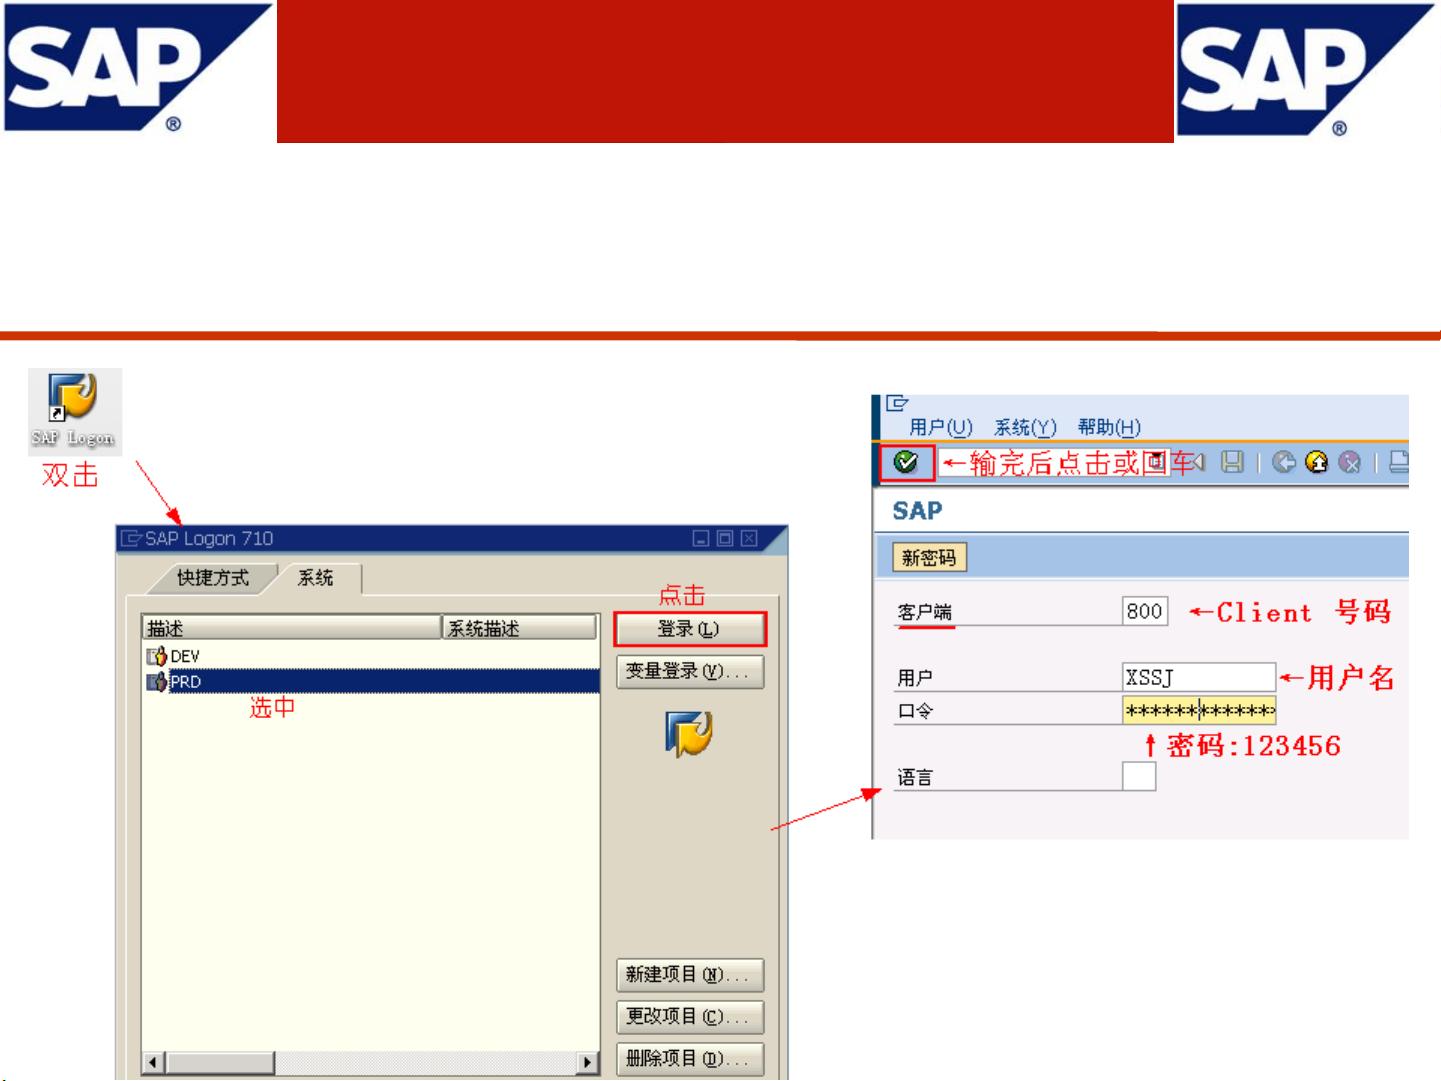Click the yellow Exit up-arrow toolbar icon
The image size is (1441, 1081).
tap(1317, 462)
